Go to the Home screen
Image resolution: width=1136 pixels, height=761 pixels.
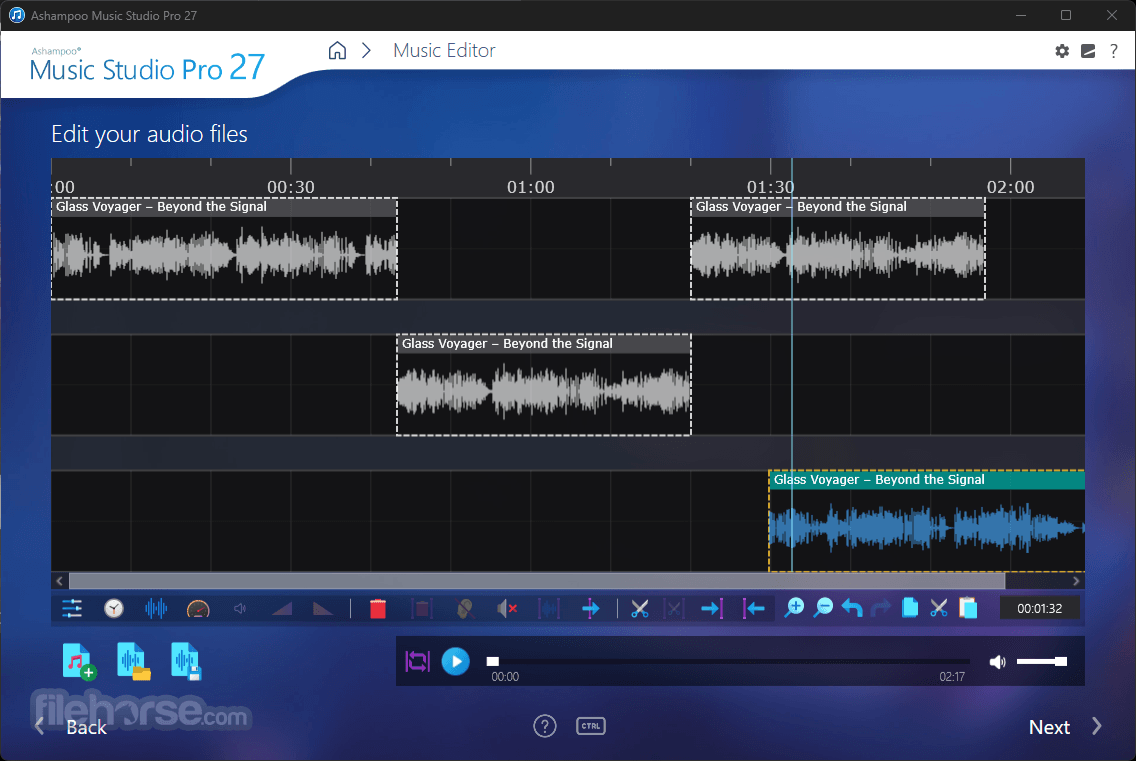pyautogui.click(x=337, y=50)
